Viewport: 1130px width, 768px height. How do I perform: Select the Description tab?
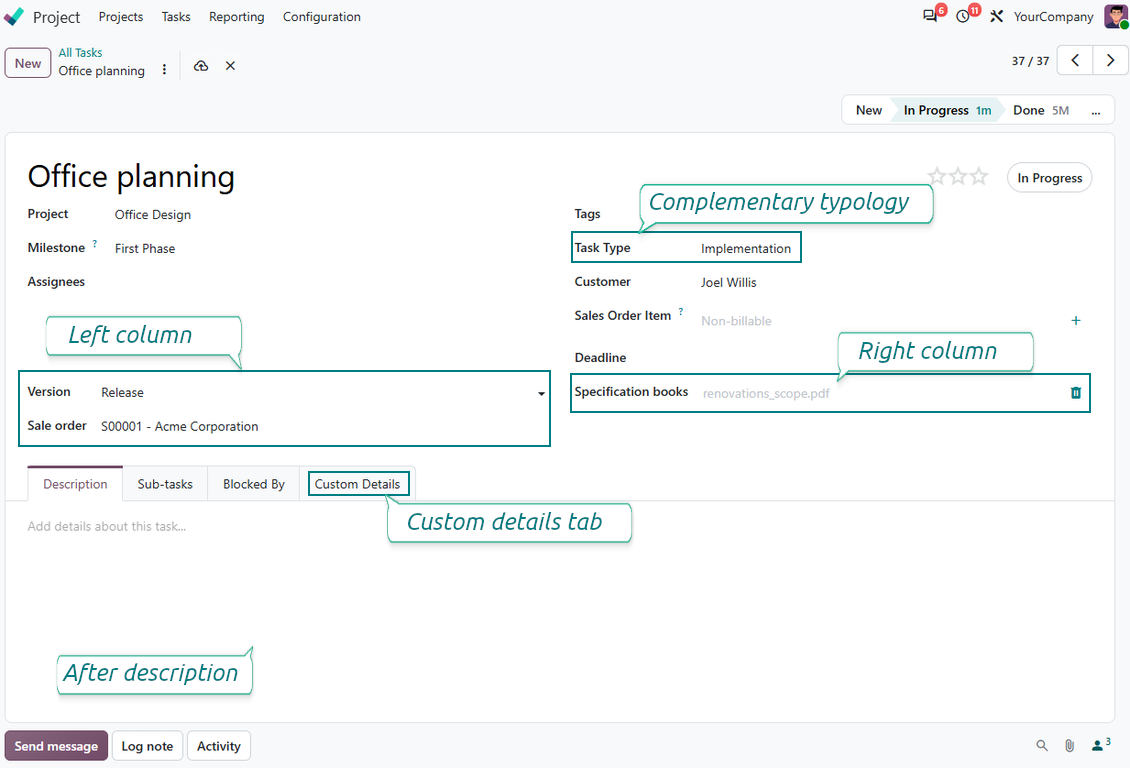(75, 484)
